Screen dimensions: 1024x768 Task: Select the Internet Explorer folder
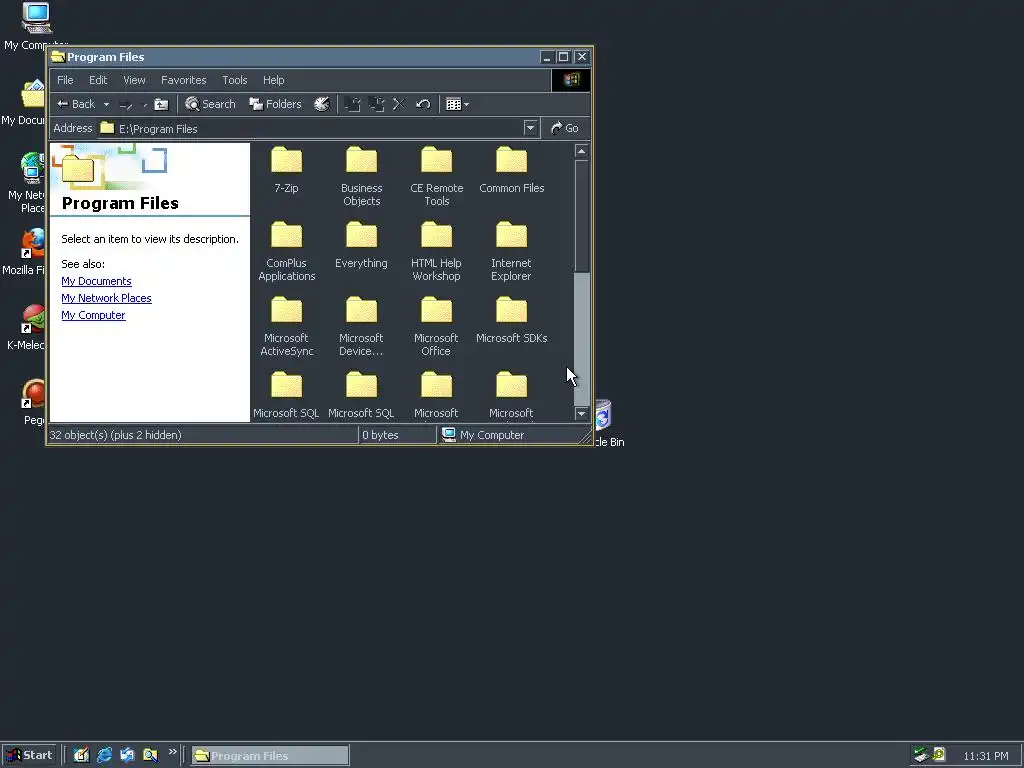pos(511,251)
